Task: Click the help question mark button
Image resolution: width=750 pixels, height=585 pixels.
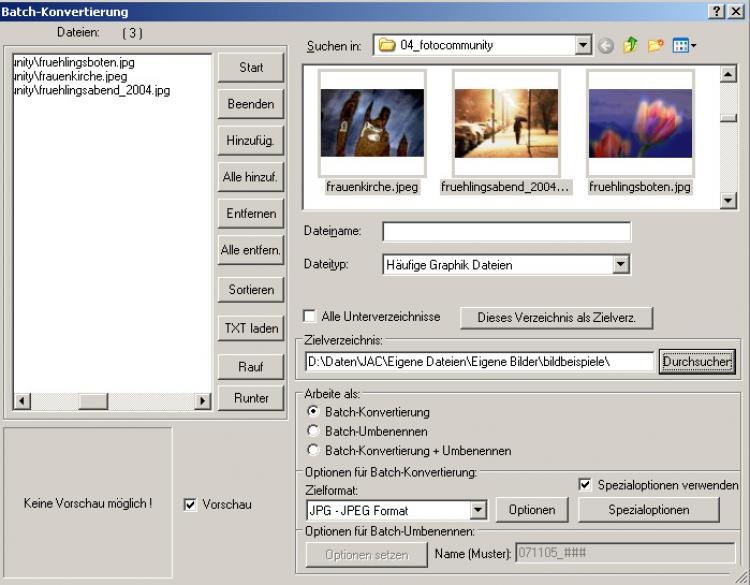Action: 717,10
